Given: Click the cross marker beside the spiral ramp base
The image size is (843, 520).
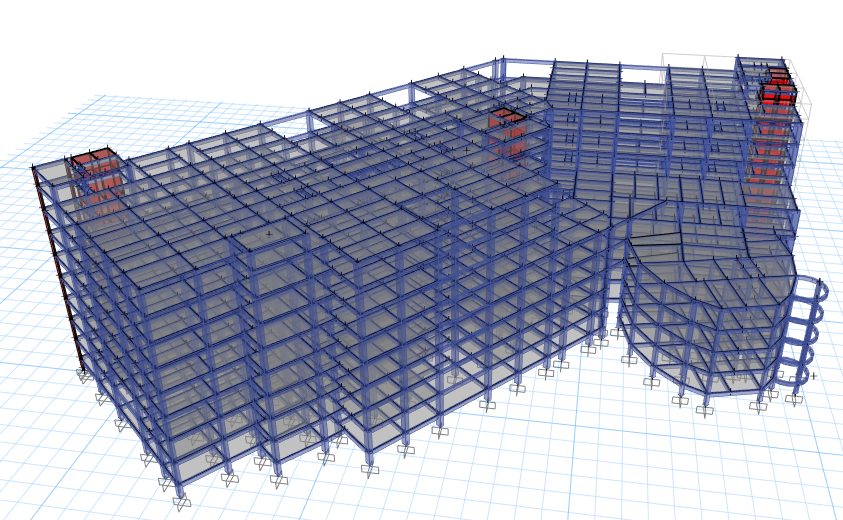Looking at the screenshot, I should 813,376.
